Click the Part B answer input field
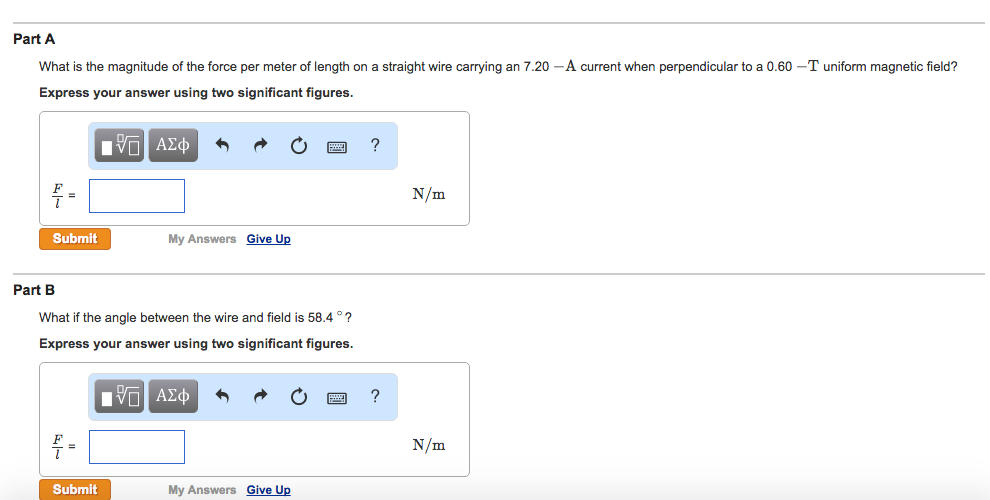990x500 pixels. pyautogui.click(x=137, y=447)
